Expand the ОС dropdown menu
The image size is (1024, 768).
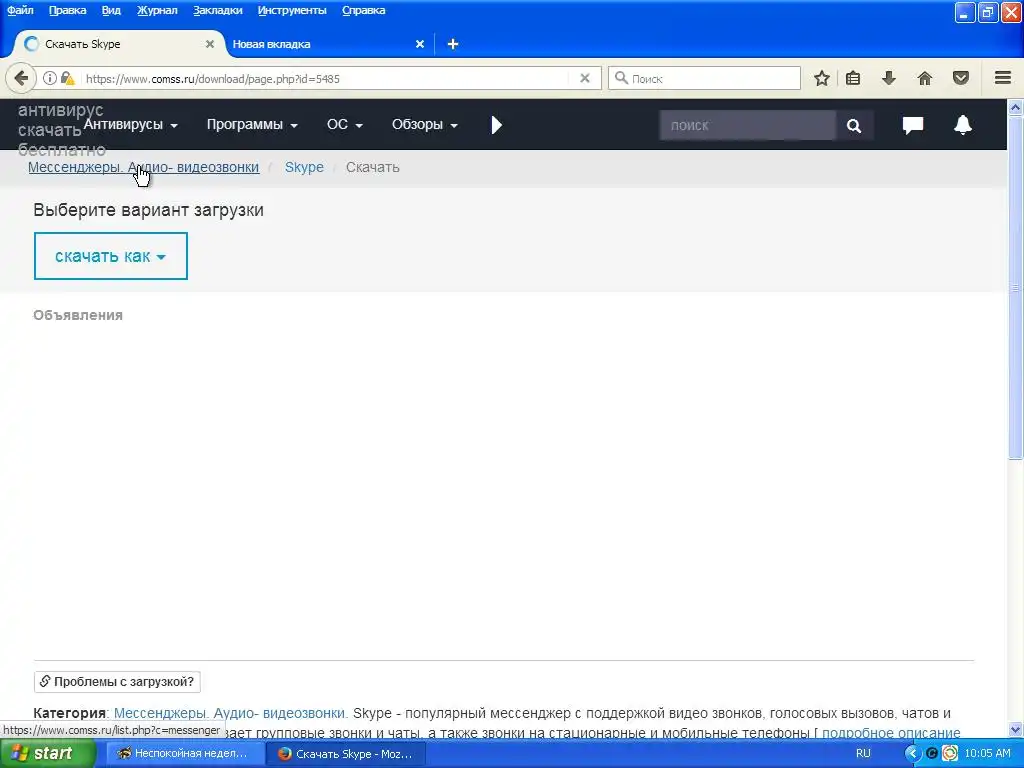click(345, 124)
